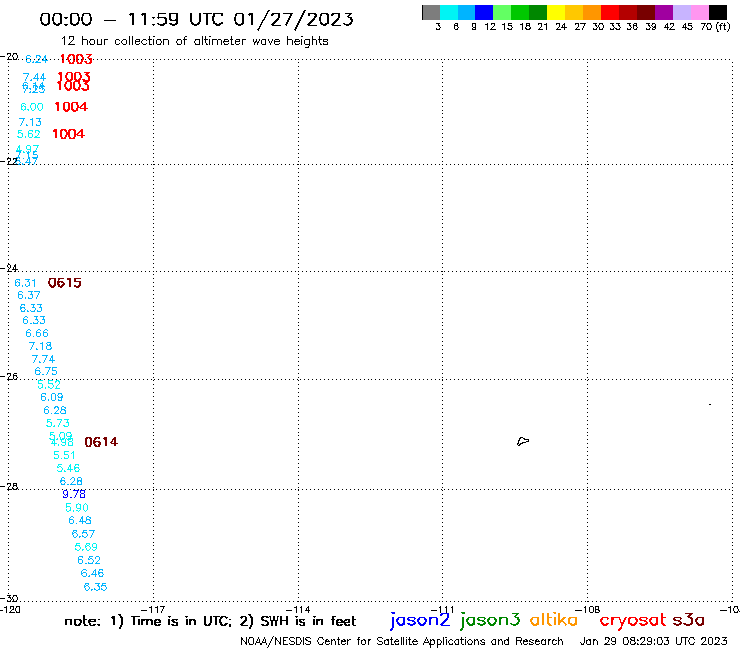This screenshot has width=740, height=650.
Task: Click the wave height value '7.13'
Action: coord(30,122)
